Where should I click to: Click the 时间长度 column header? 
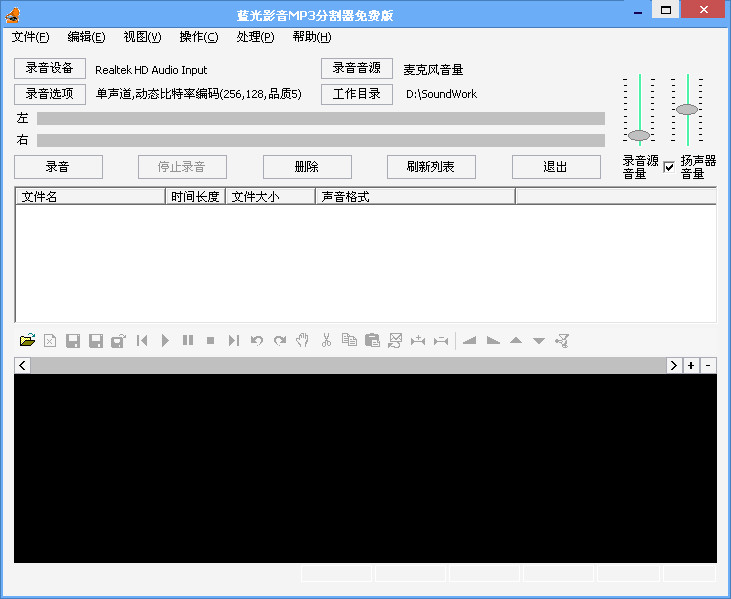coord(195,197)
